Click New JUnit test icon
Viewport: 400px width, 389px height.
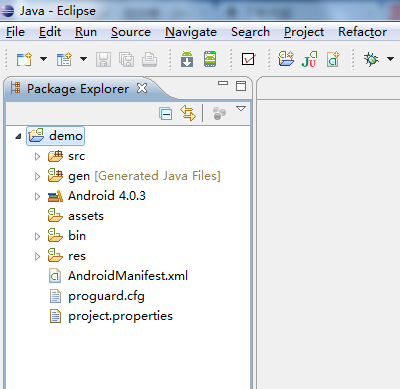(309, 59)
